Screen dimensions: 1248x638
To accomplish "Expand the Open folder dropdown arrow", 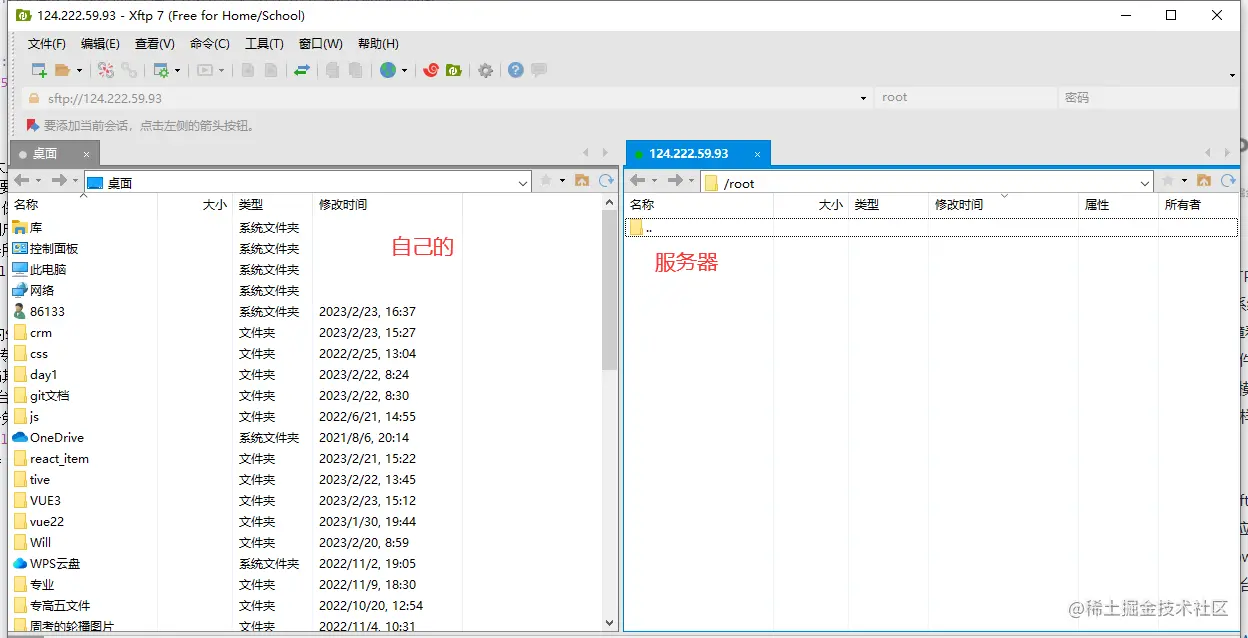I will coord(79,71).
